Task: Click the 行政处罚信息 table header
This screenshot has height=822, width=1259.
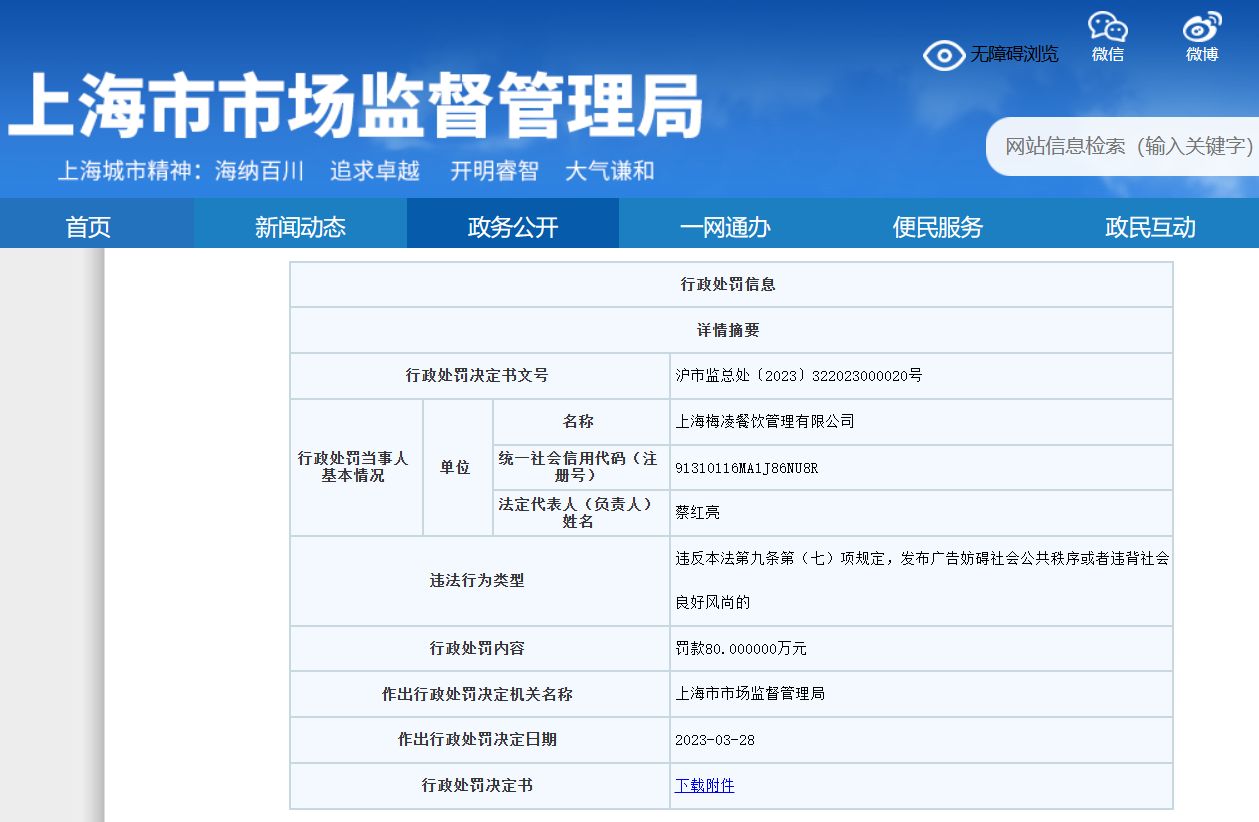Action: pos(731,284)
